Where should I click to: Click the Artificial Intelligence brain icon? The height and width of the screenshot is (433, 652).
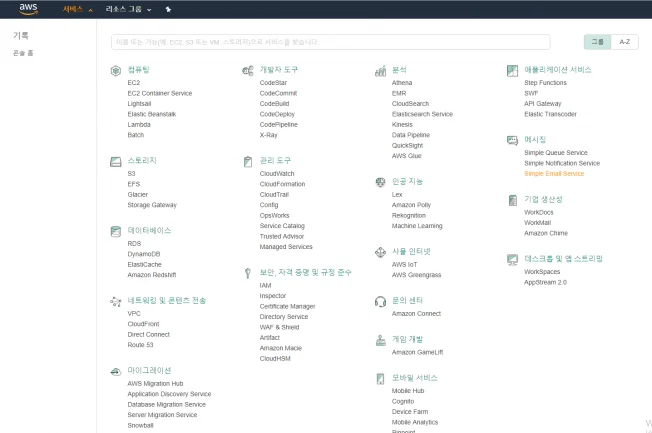380,182
